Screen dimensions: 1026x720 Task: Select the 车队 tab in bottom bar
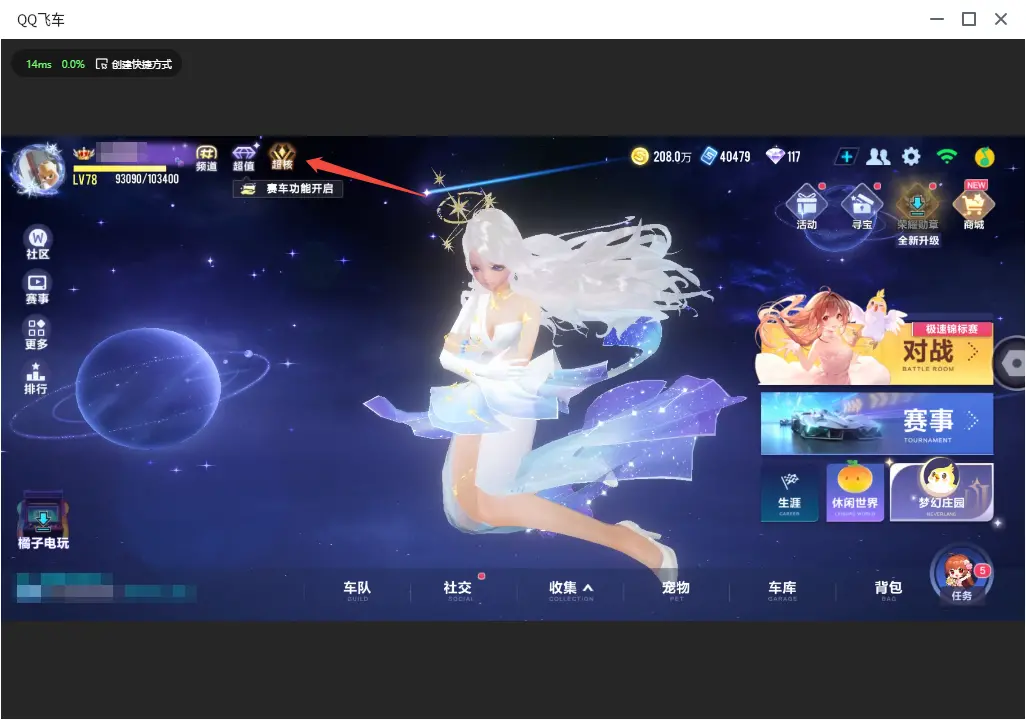click(x=357, y=590)
